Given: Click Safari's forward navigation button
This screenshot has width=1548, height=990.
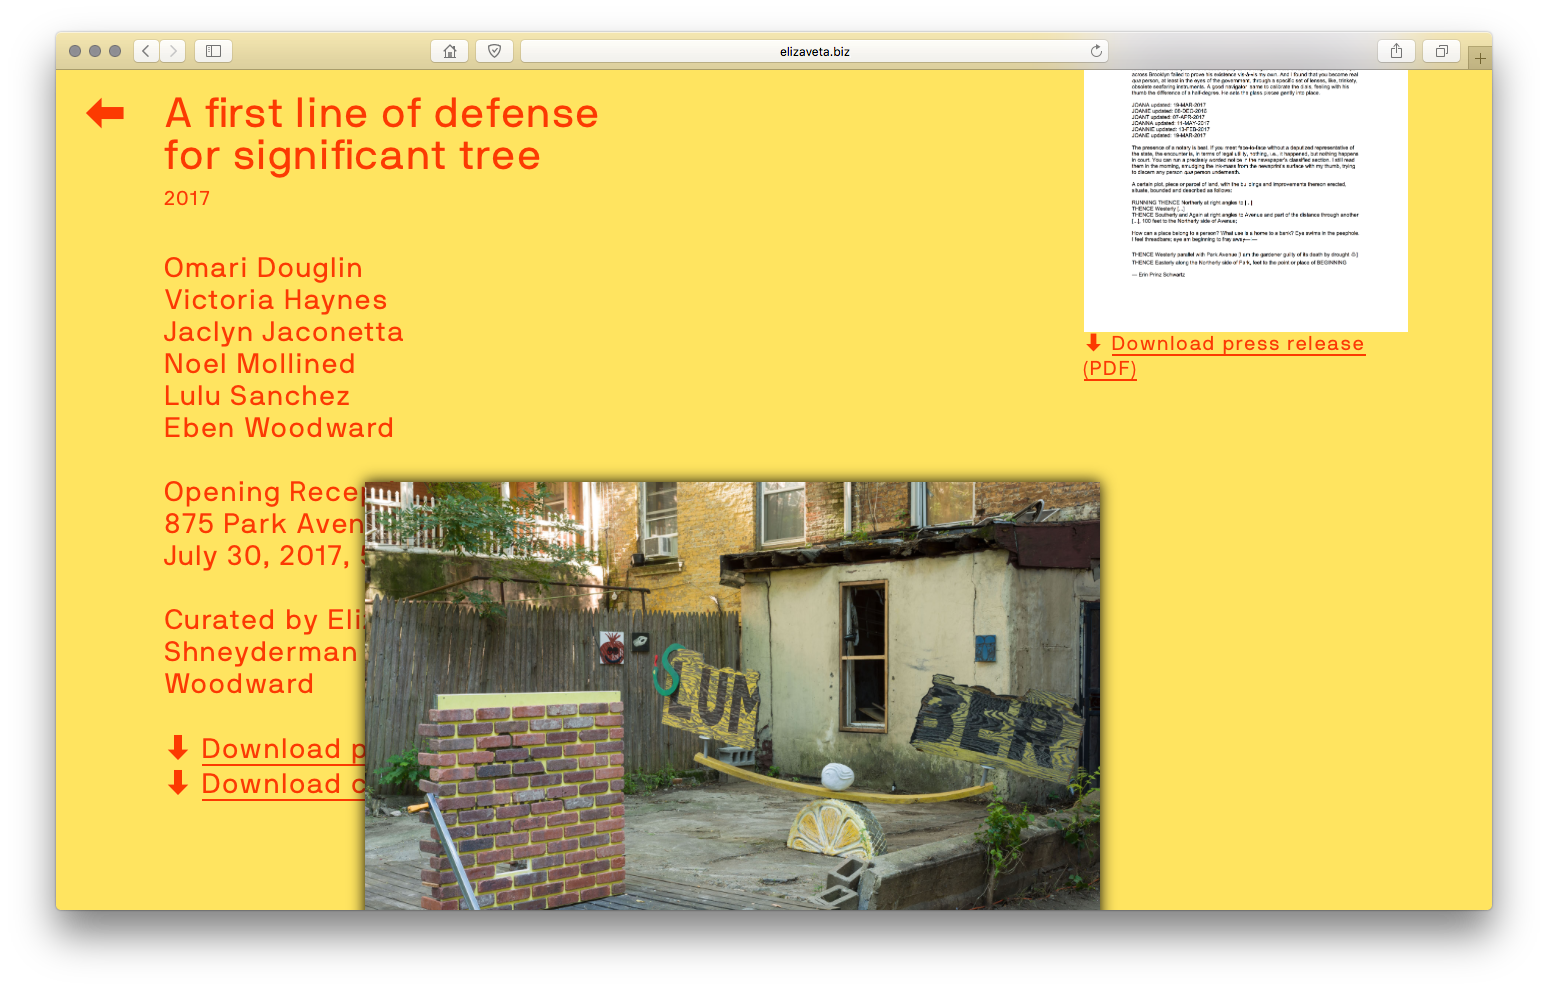Looking at the screenshot, I should 173,51.
